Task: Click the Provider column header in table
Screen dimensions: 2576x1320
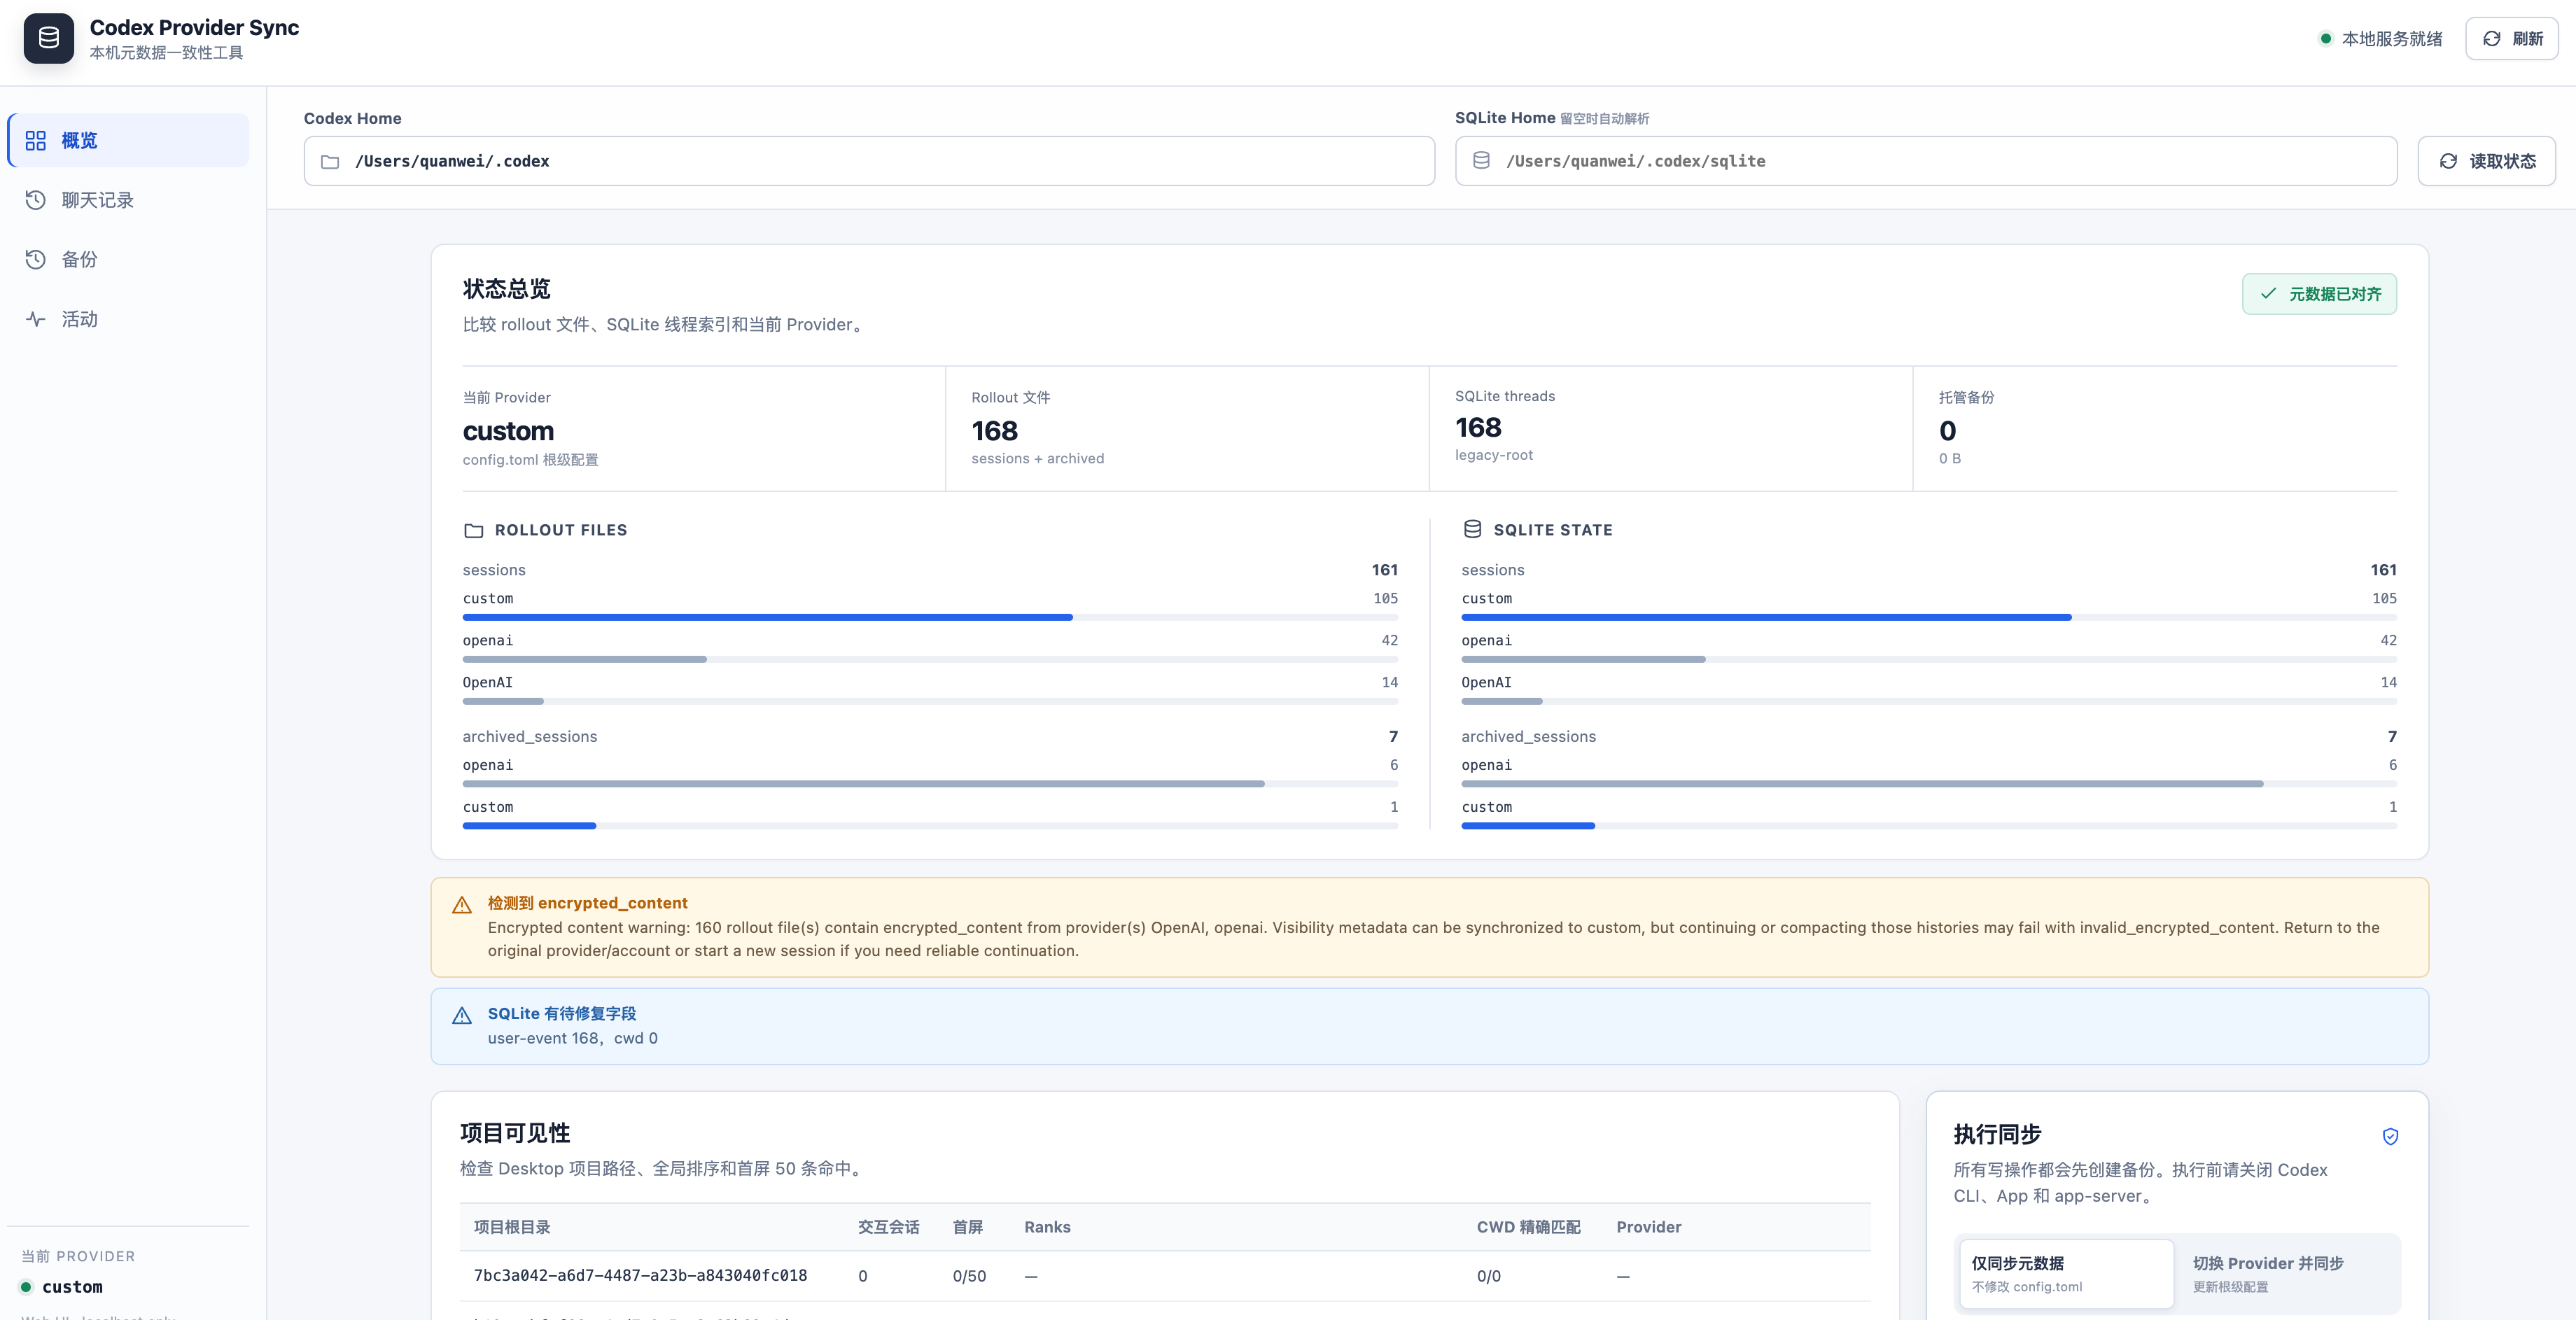Action: tap(1649, 1228)
